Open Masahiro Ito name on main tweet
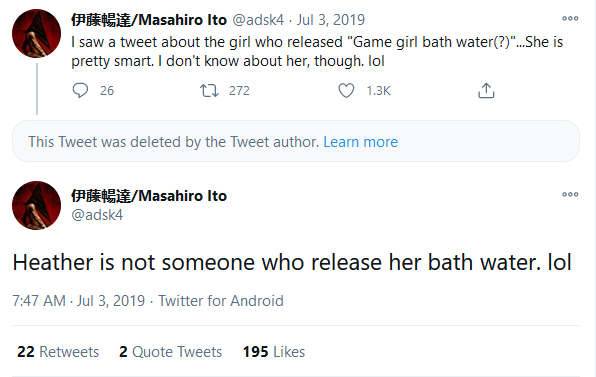596x377 pixels. point(149,196)
